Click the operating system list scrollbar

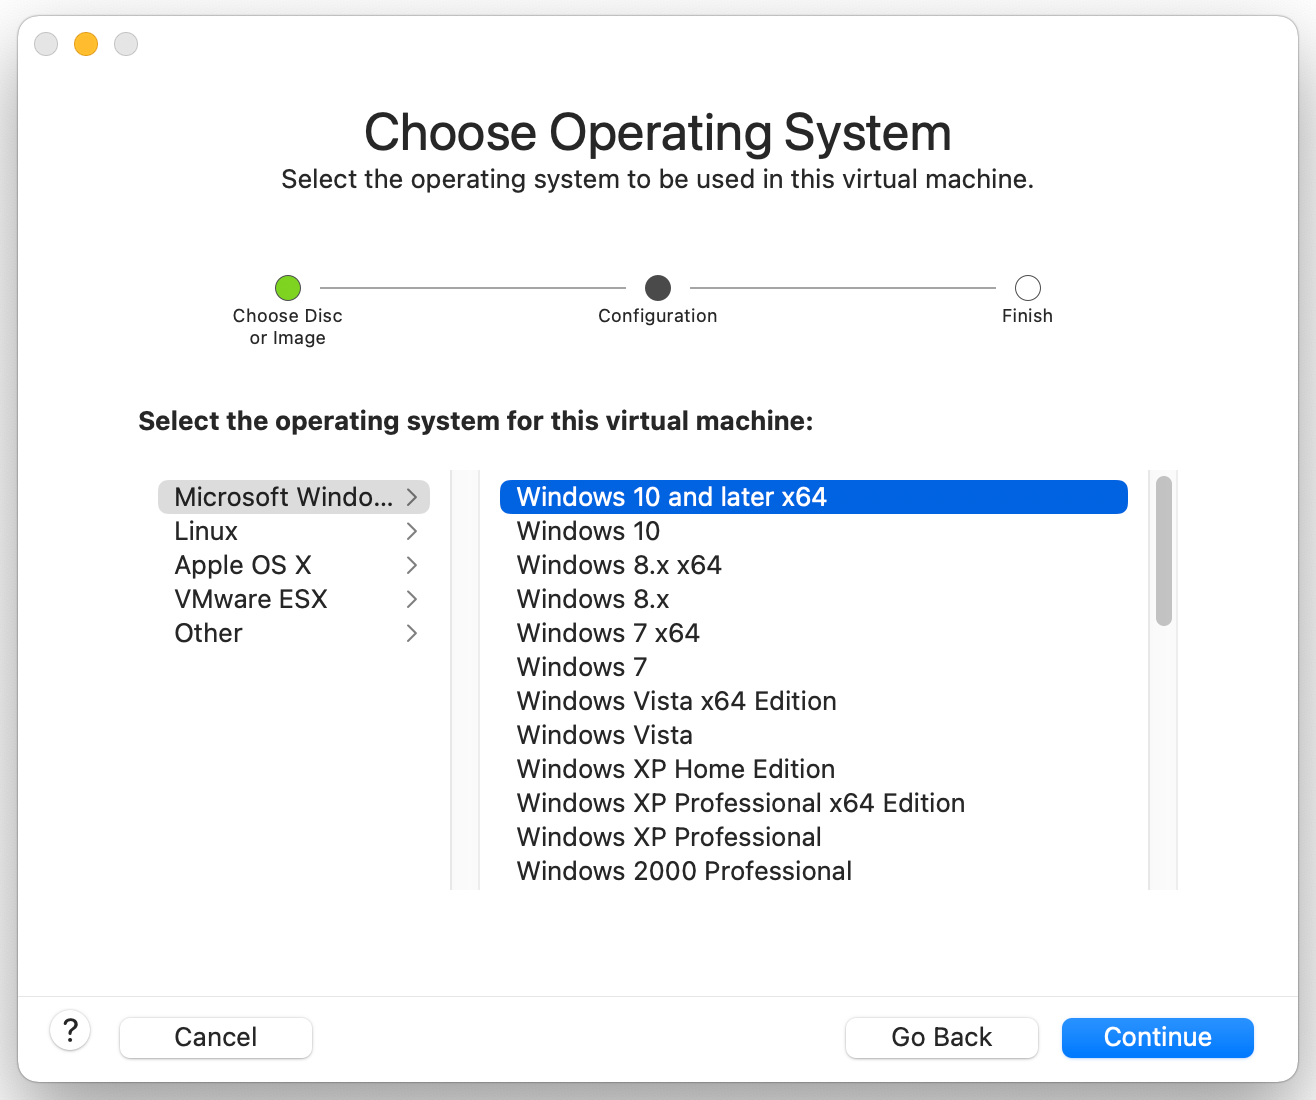click(1163, 551)
